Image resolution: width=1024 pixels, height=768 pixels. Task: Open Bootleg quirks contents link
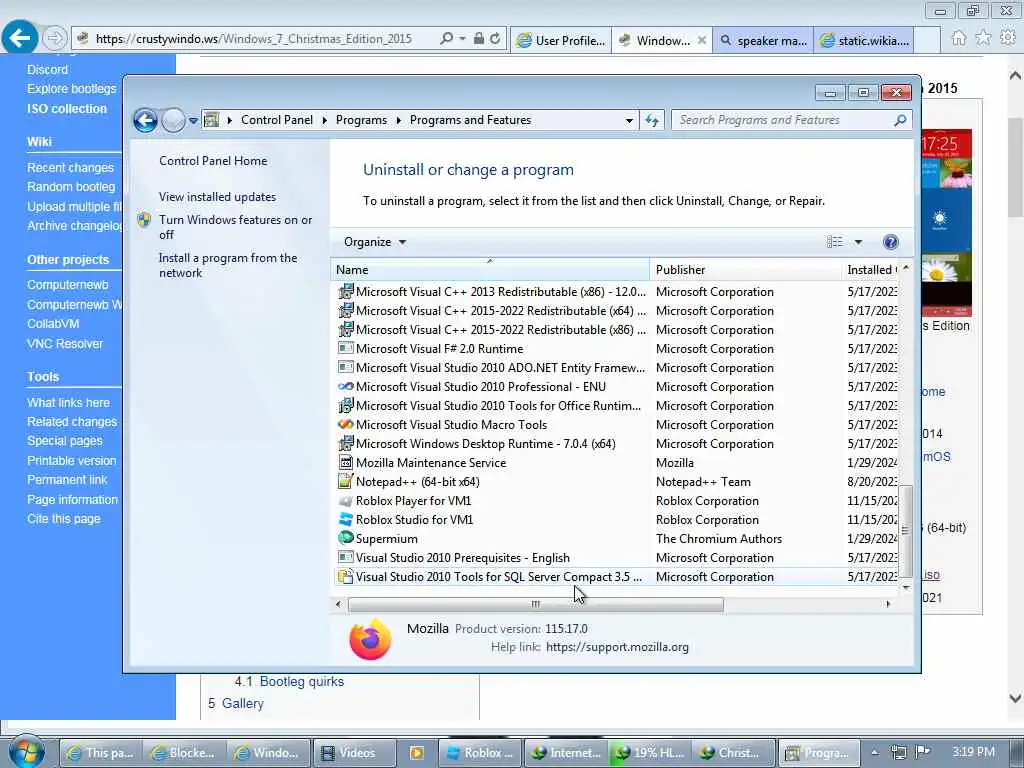pyautogui.click(x=302, y=681)
